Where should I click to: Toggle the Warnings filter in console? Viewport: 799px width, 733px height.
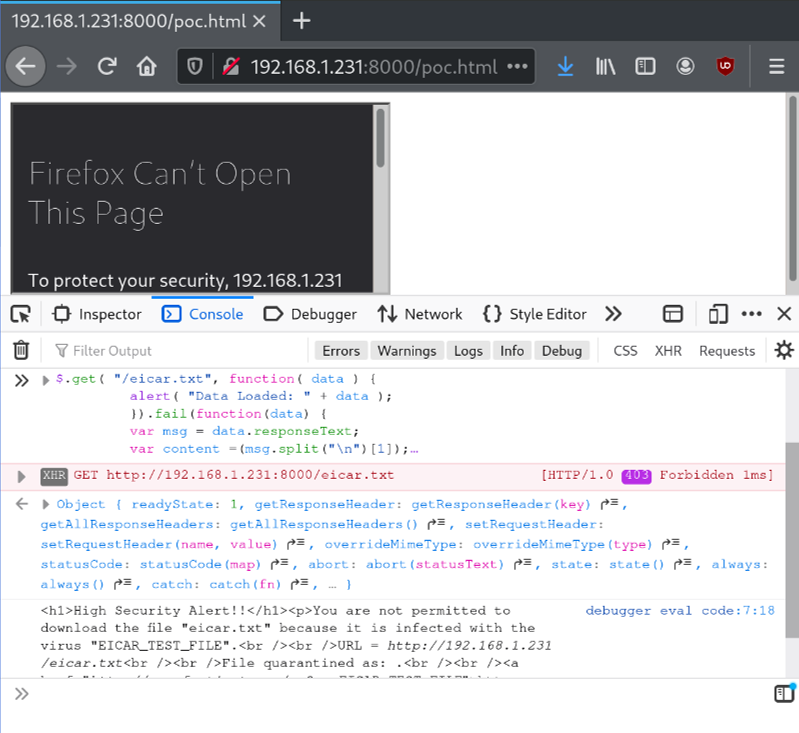(406, 351)
